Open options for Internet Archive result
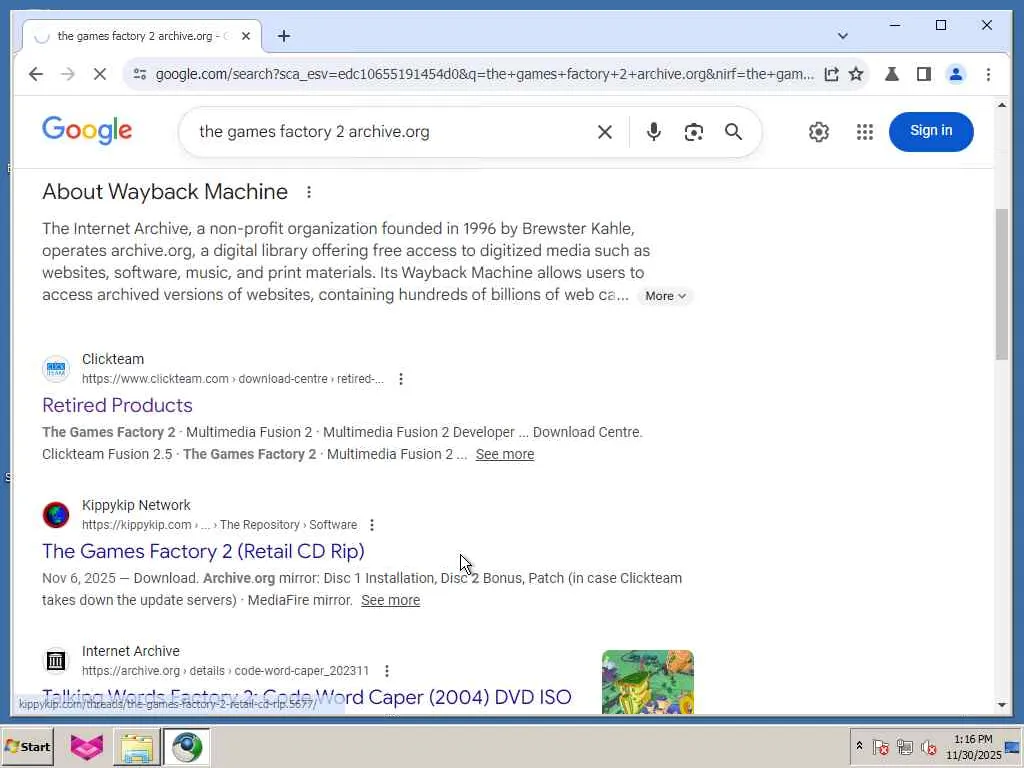This screenshot has height=768, width=1024. pyautogui.click(x=387, y=671)
